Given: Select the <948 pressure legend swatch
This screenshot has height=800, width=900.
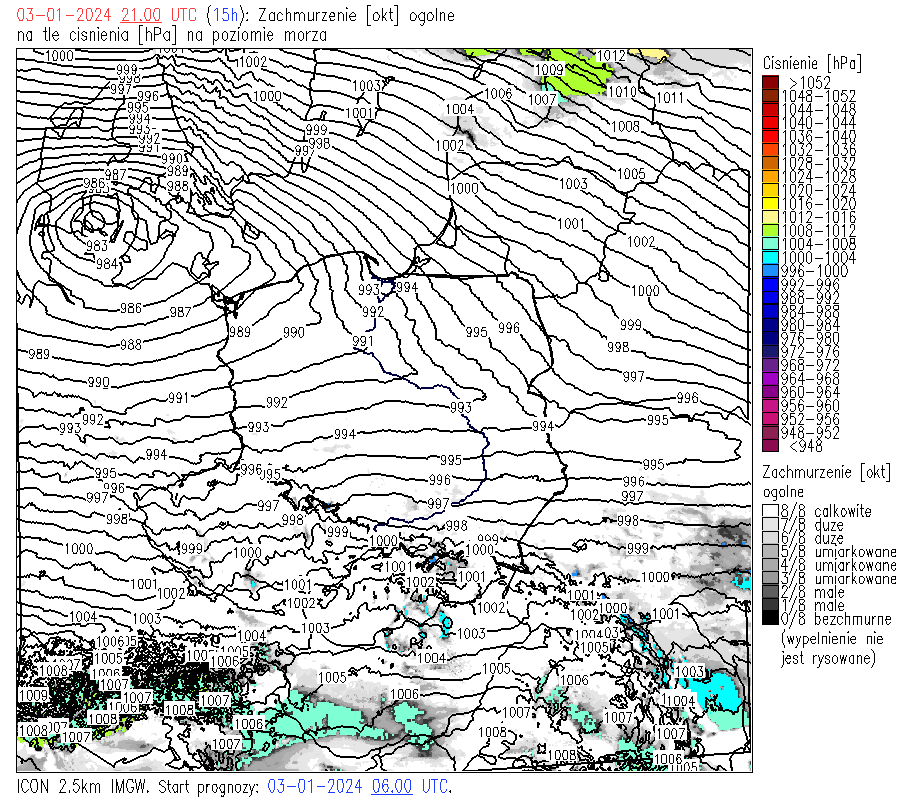Looking at the screenshot, I should click(770, 446).
